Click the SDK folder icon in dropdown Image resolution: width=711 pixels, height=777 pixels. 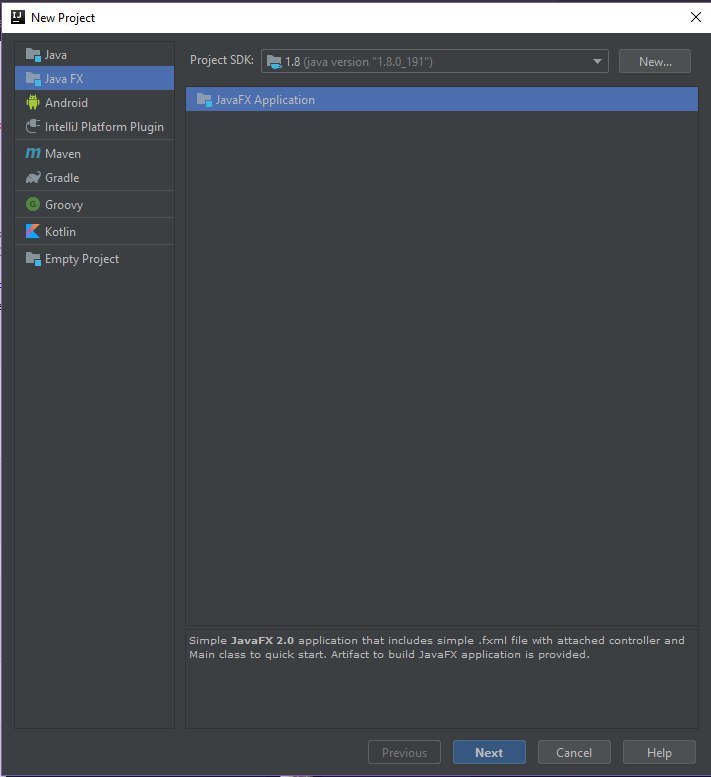(x=274, y=62)
